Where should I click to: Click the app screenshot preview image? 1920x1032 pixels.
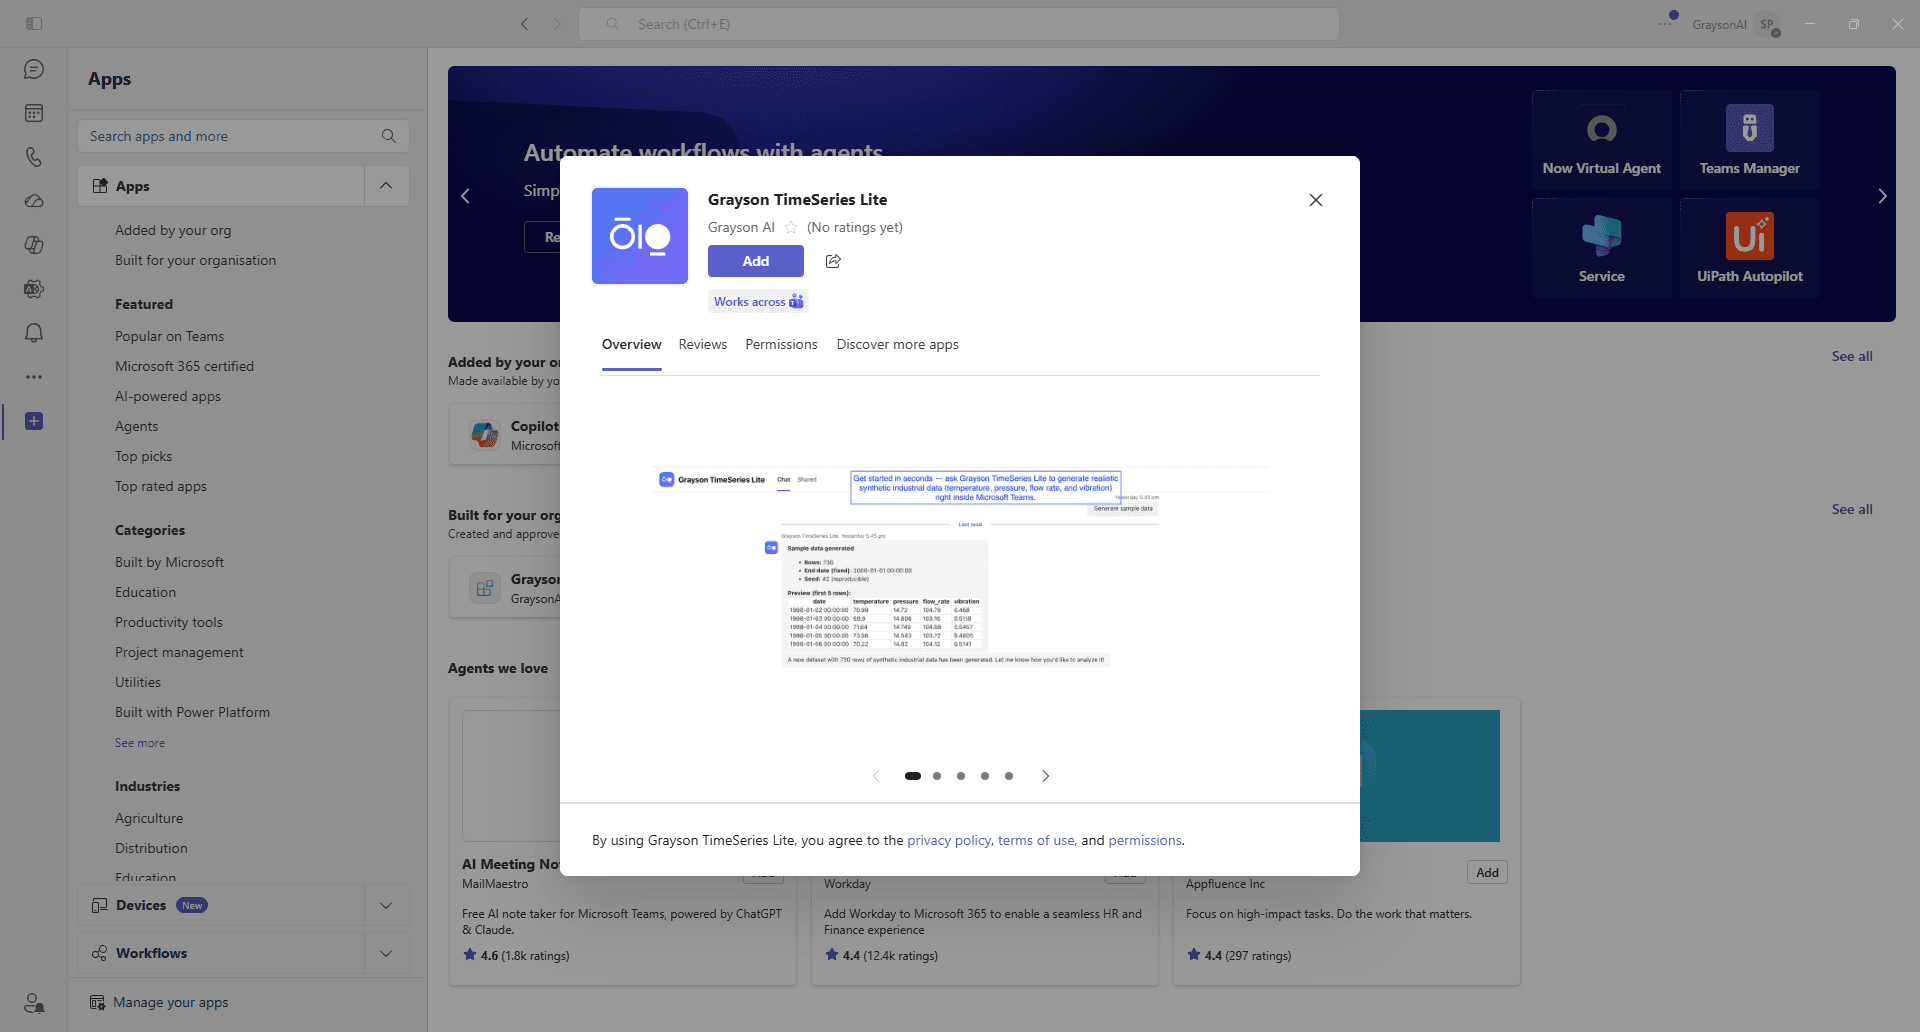pos(960,566)
